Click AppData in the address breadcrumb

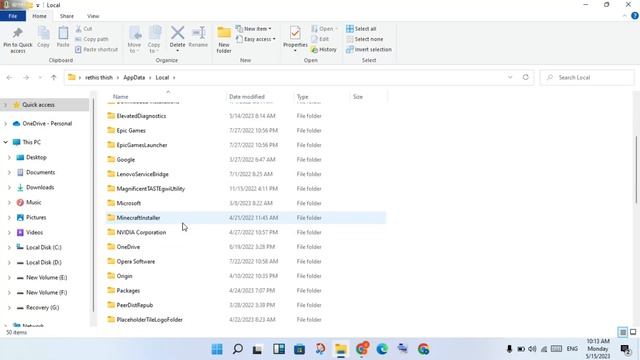134,78
